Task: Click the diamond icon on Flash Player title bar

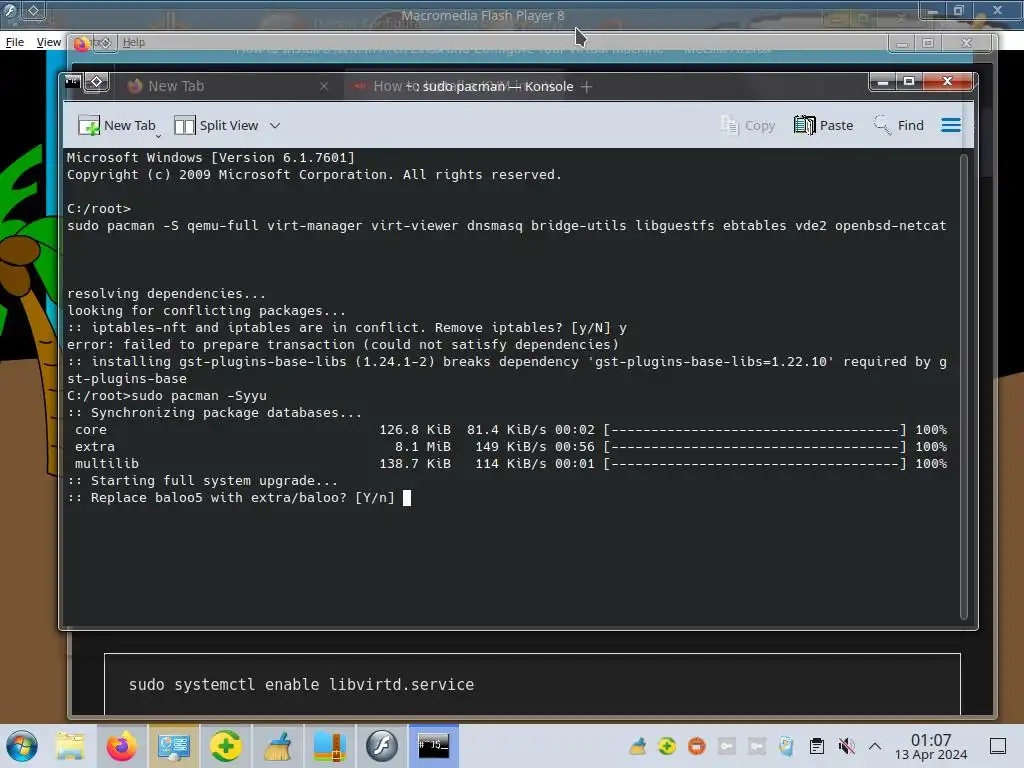Action: point(33,10)
